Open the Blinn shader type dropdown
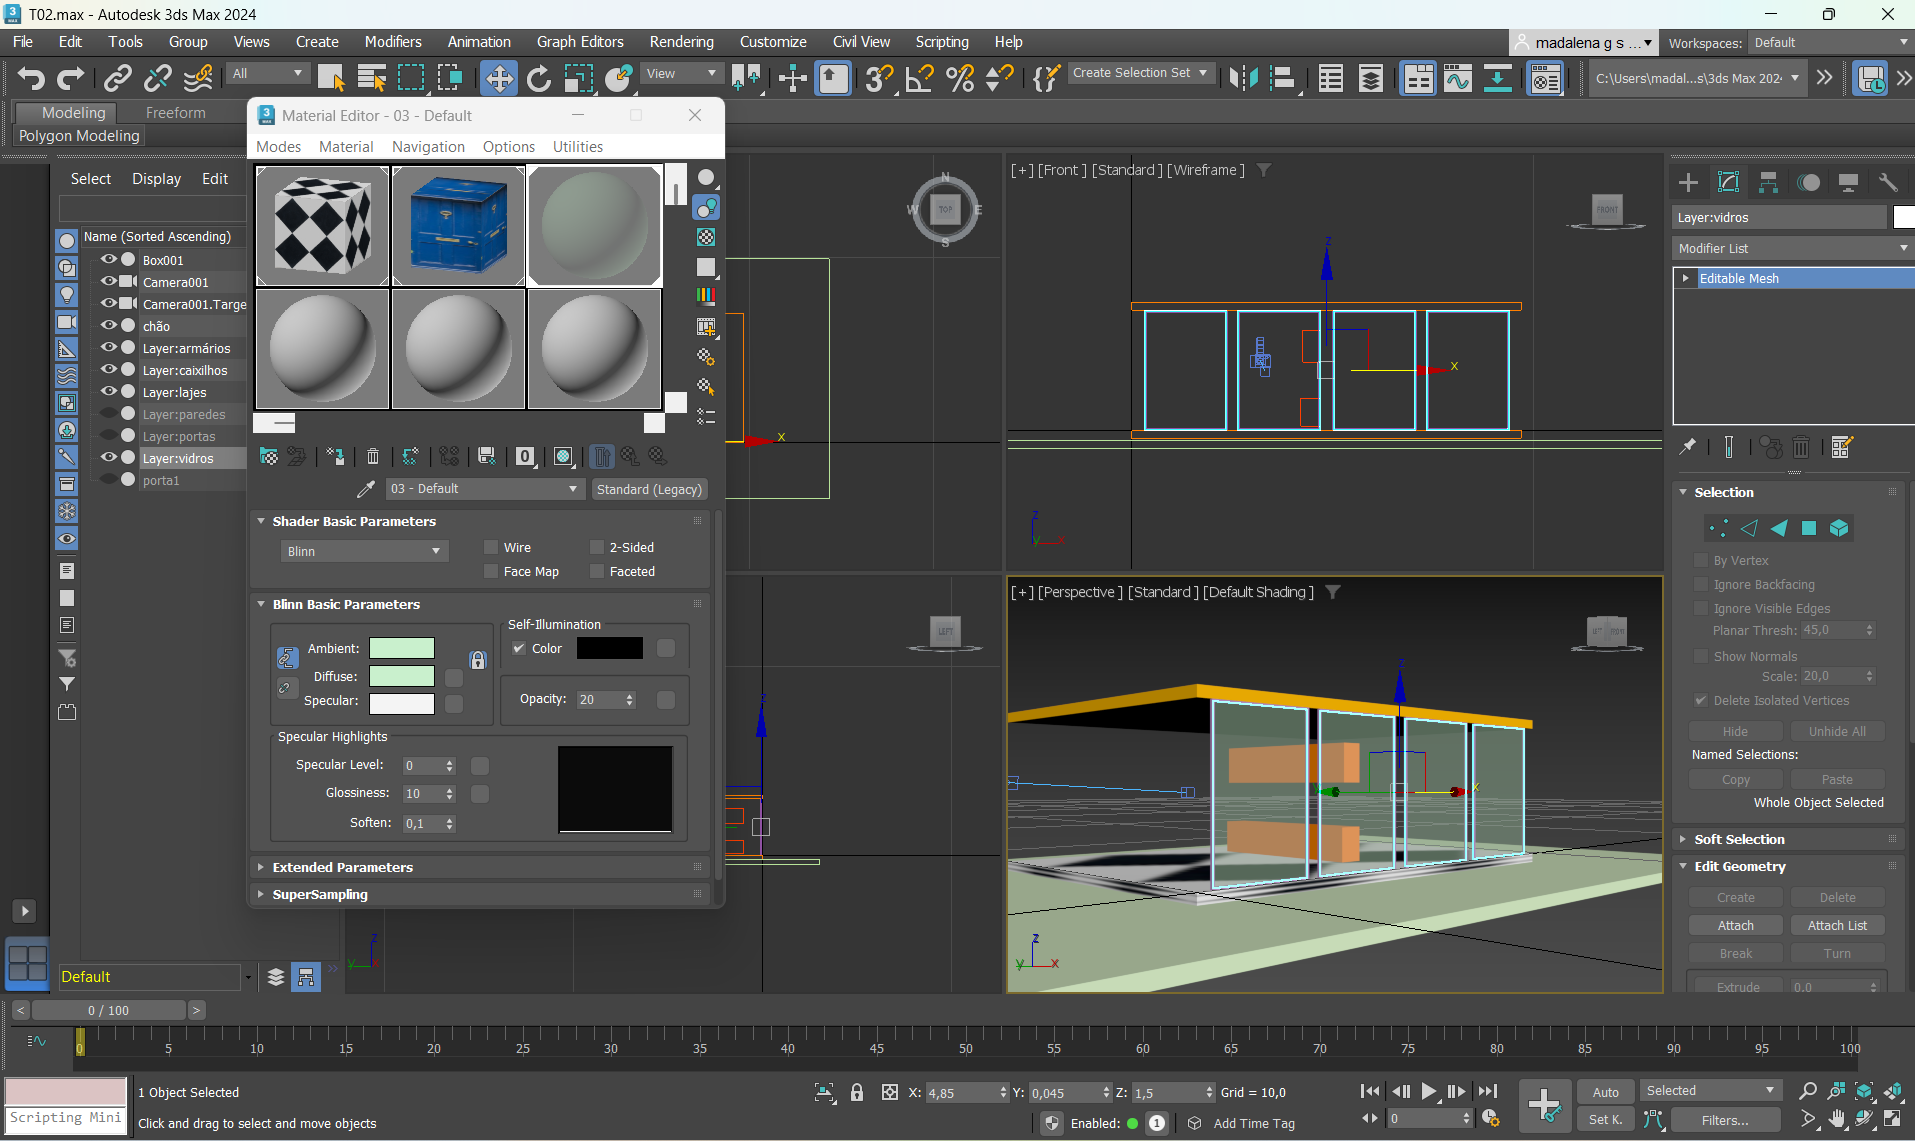1915x1141 pixels. pyautogui.click(x=364, y=551)
